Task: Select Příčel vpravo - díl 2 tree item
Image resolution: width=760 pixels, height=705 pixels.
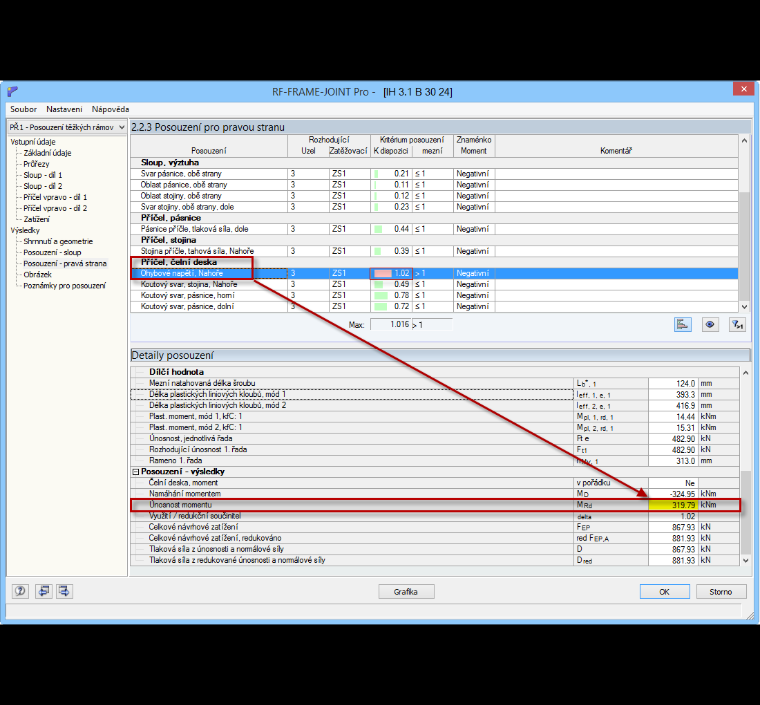Action: 55,208
